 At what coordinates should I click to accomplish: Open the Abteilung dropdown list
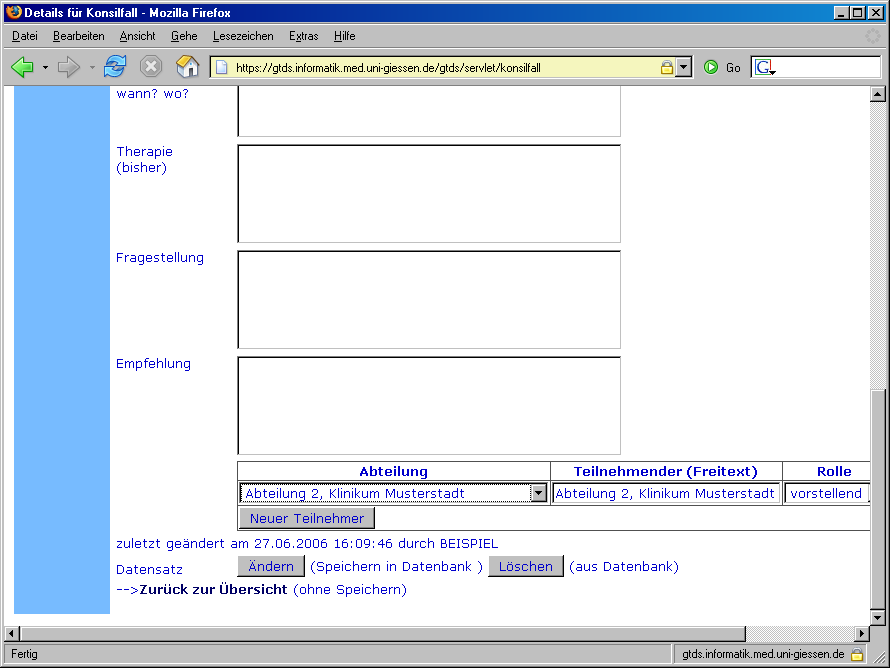click(x=538, y=493)
